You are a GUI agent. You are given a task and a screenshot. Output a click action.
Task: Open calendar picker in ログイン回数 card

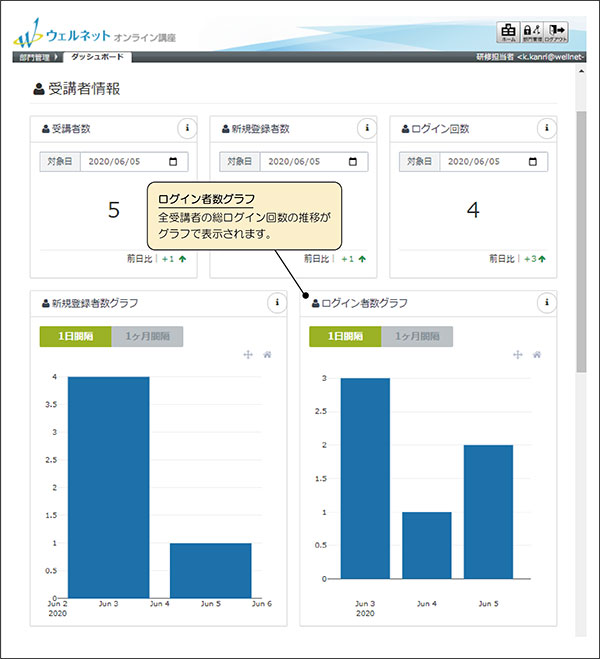(532, 162)
